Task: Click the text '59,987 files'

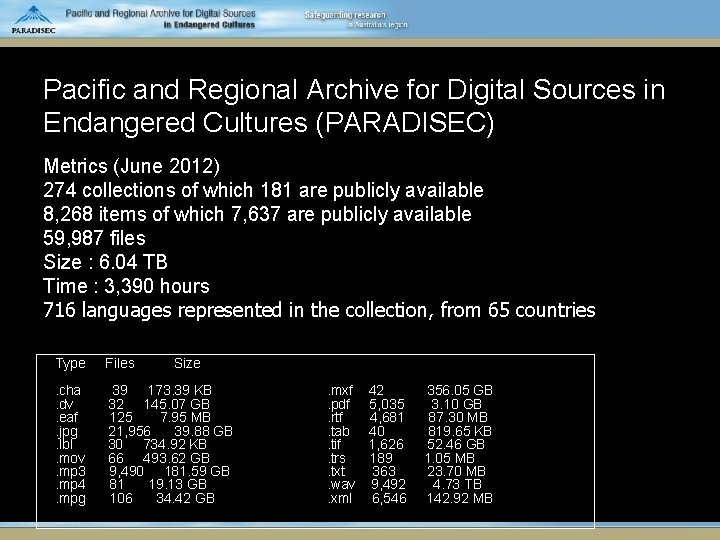Action: pyautogui.click(x=94, y=238)
